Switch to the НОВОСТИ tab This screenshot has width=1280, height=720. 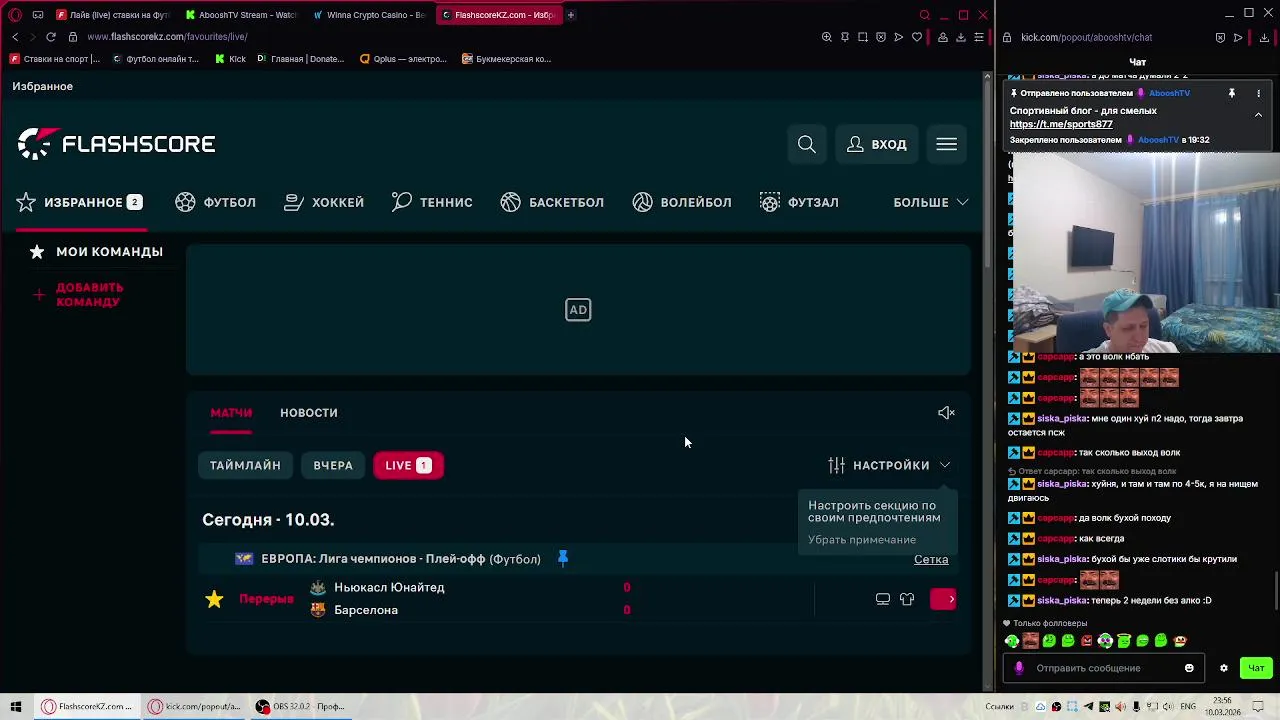pos(309,412)
